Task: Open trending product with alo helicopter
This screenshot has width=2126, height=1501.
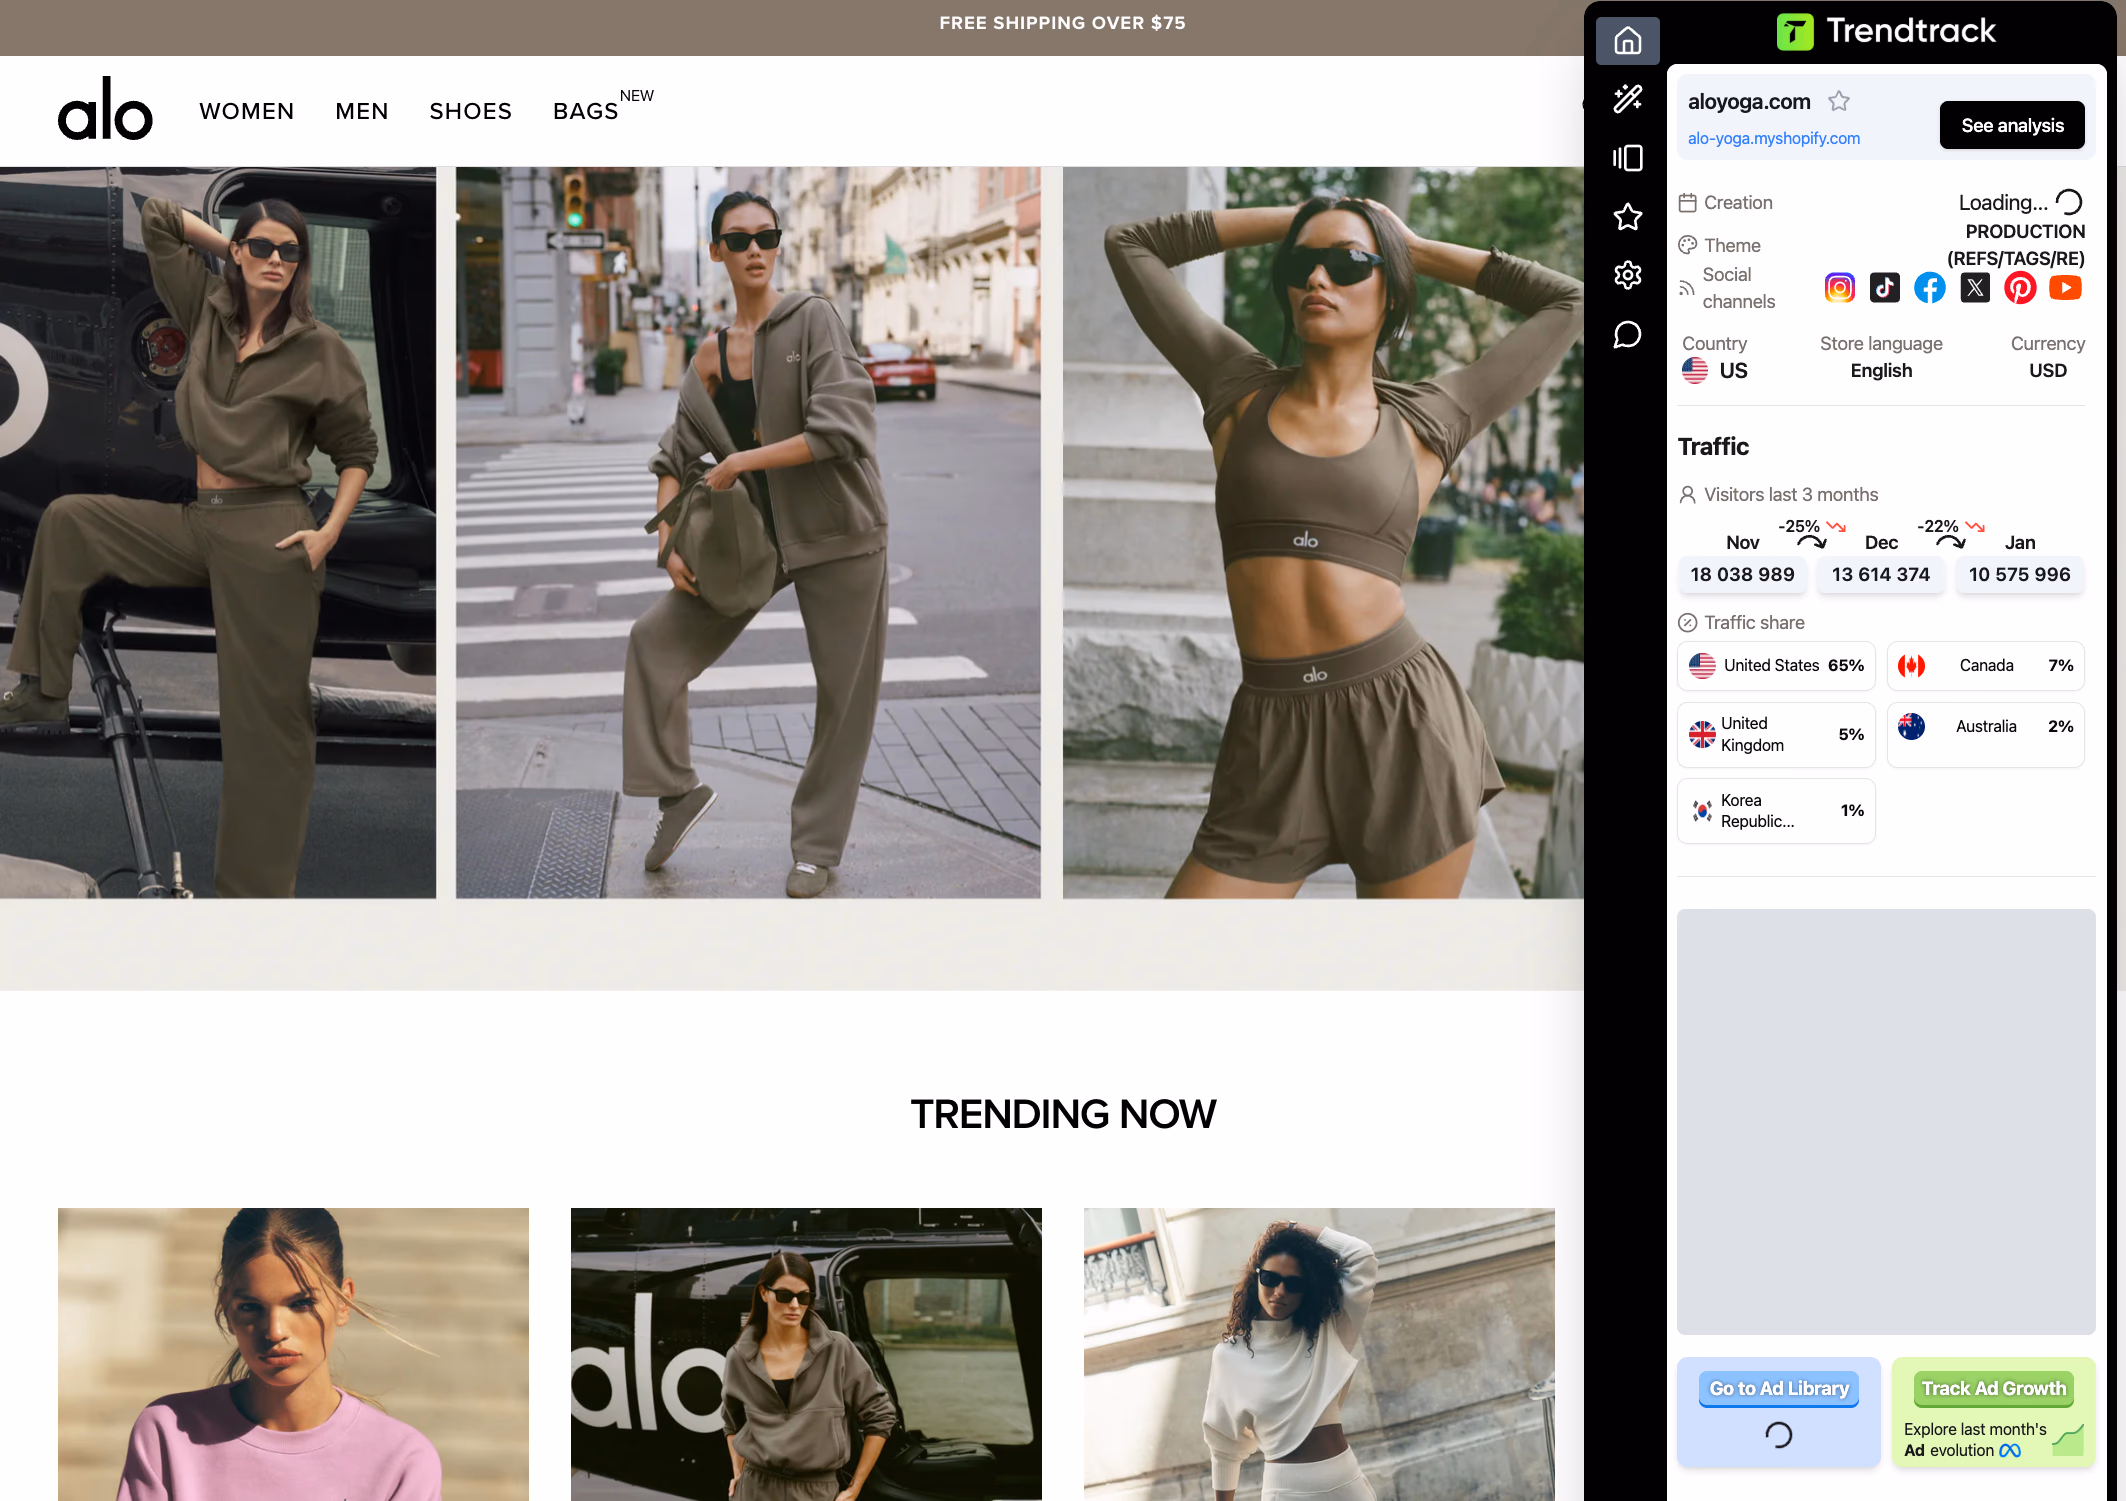Action: 806,1354
